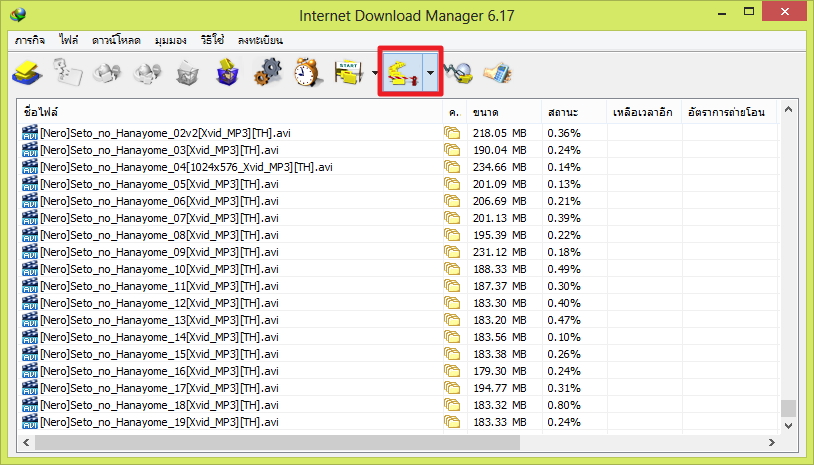Viewport: 814px width, 465px height.
Task: Click the 234.66 MB size cell
Action: [x=499, y=167]
